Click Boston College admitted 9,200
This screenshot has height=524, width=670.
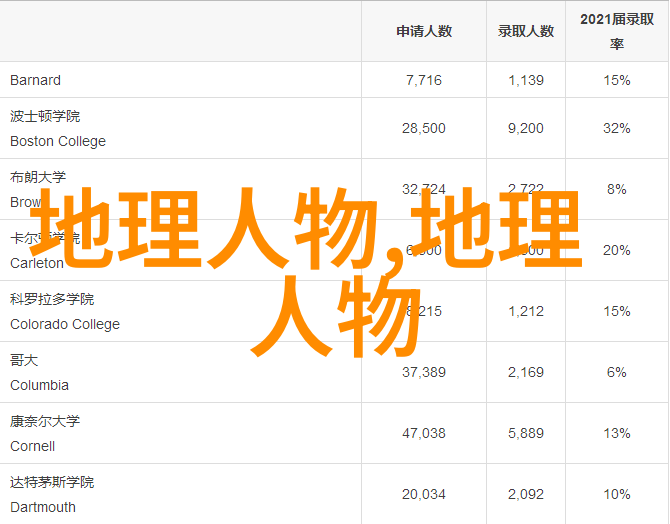tap(526, 128)
